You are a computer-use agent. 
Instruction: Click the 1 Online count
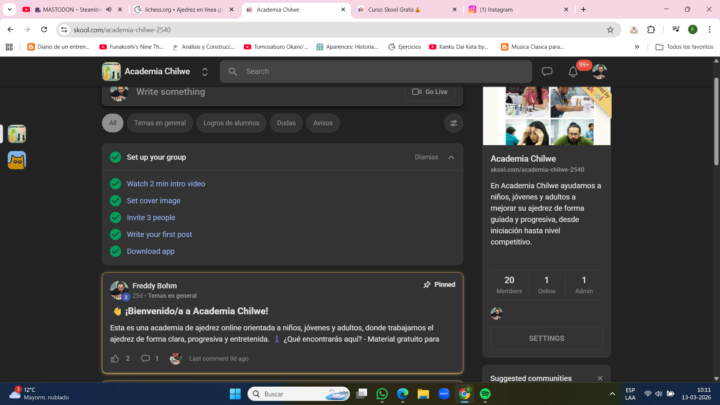546,285
